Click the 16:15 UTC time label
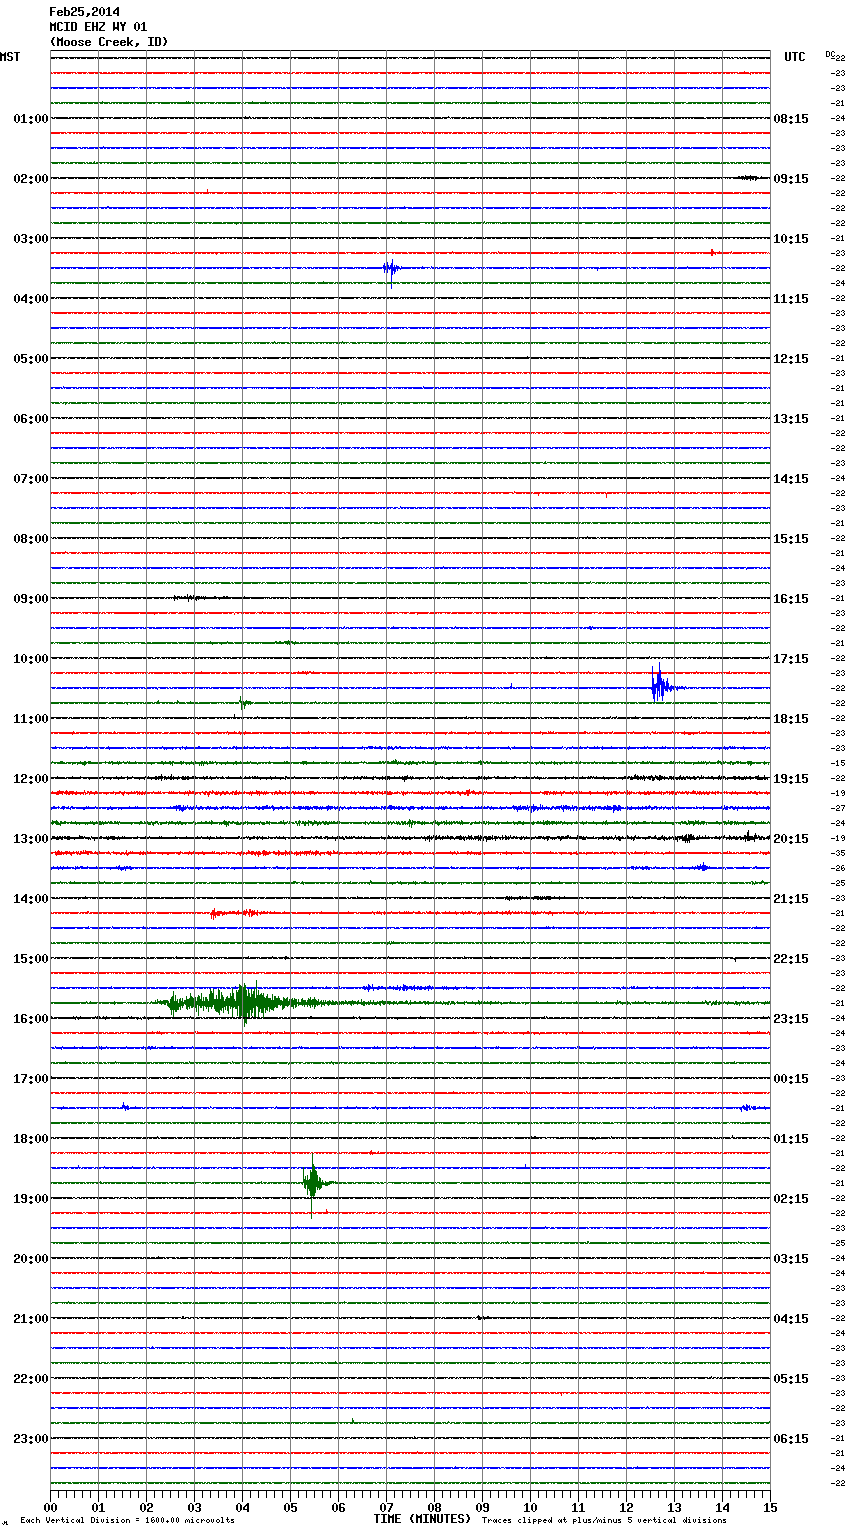This screenshot has height=1534, width=850. [x=791, y=599]
